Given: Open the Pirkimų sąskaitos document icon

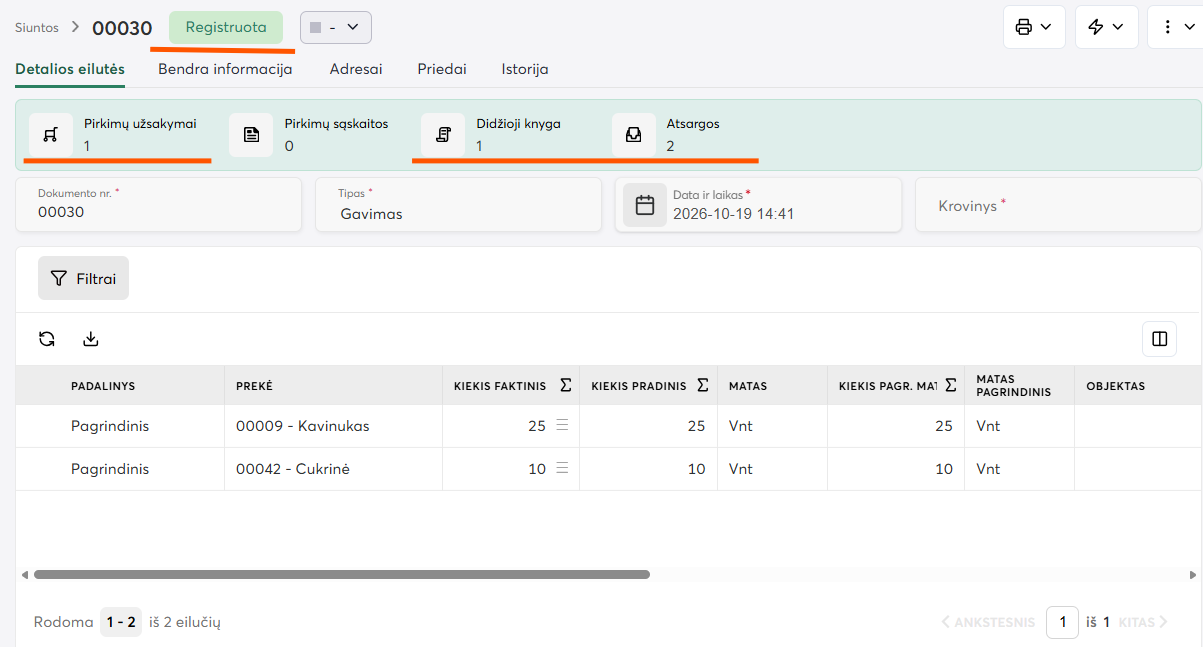Looking at the screenshot, I should tap(251, 135).
